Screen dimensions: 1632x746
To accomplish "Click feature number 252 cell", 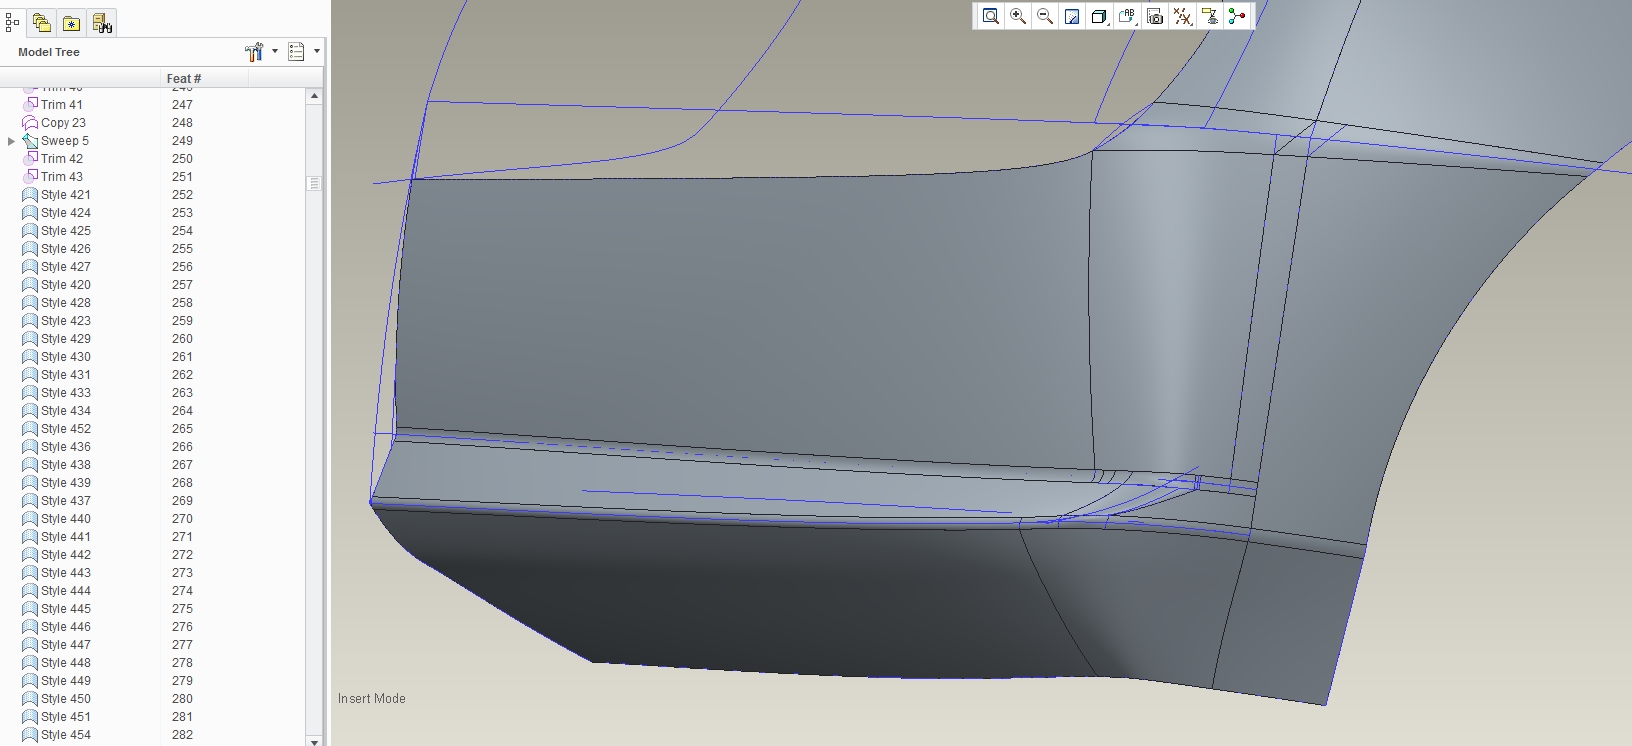I will [182, 195].
